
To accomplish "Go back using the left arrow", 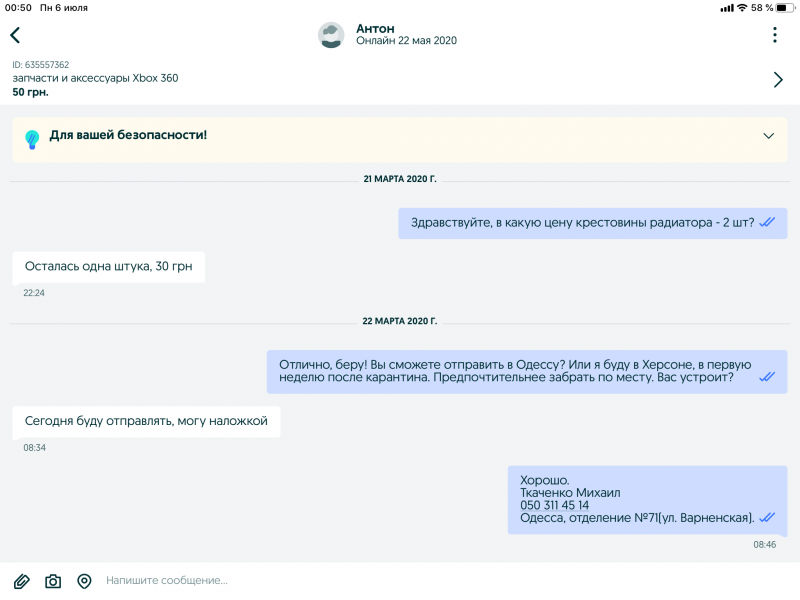I will [15, 35].
